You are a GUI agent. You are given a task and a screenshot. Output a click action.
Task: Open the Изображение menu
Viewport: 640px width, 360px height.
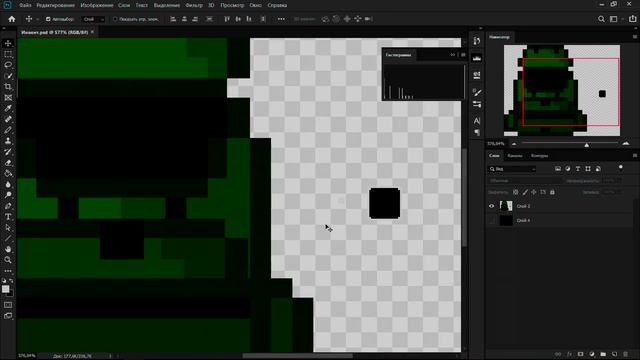(97, 5)
